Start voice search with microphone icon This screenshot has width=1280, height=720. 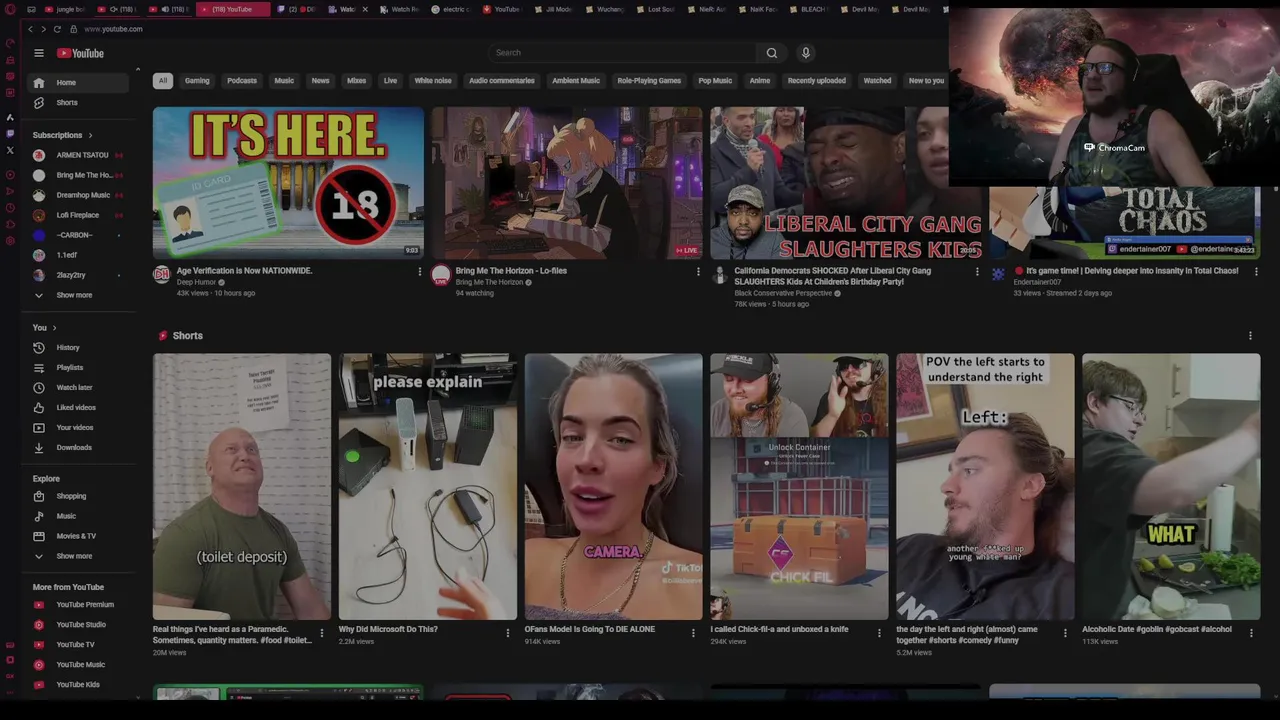pyautogui.click(x=806, y=53)
